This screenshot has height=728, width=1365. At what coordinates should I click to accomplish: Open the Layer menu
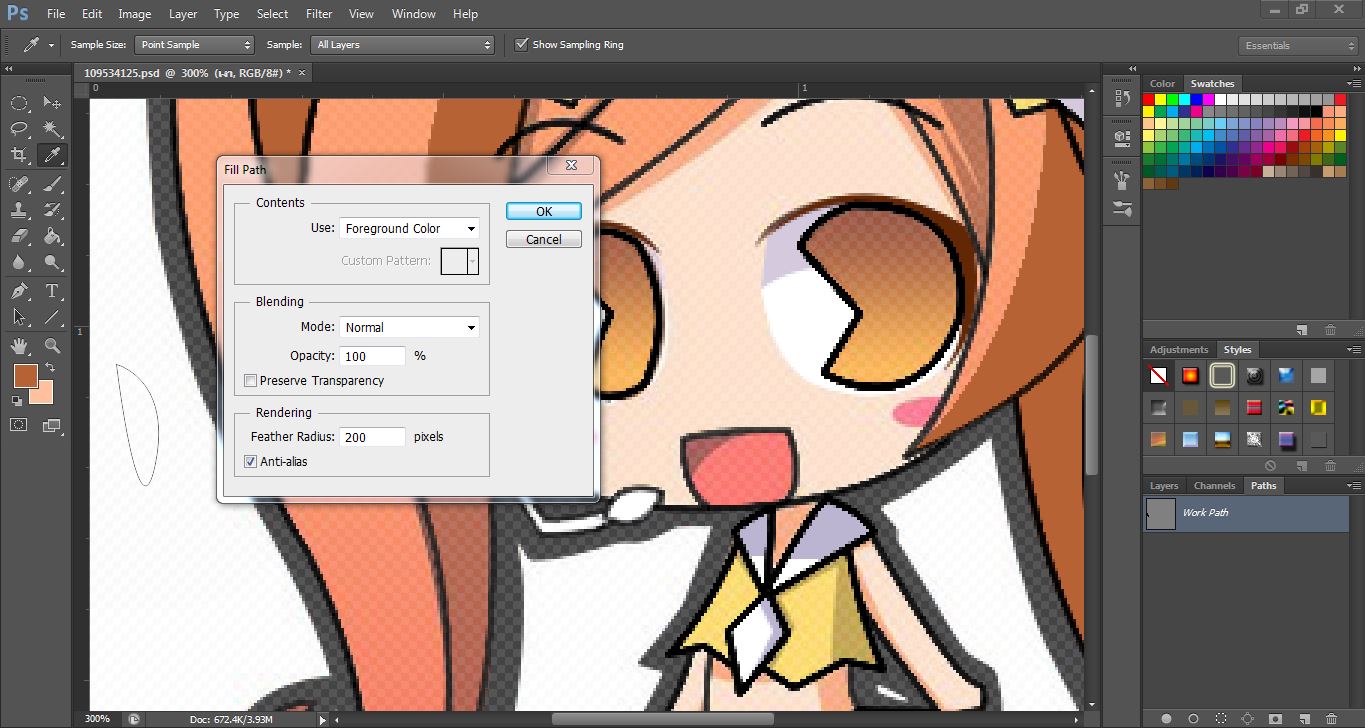(x=183, y=14)
